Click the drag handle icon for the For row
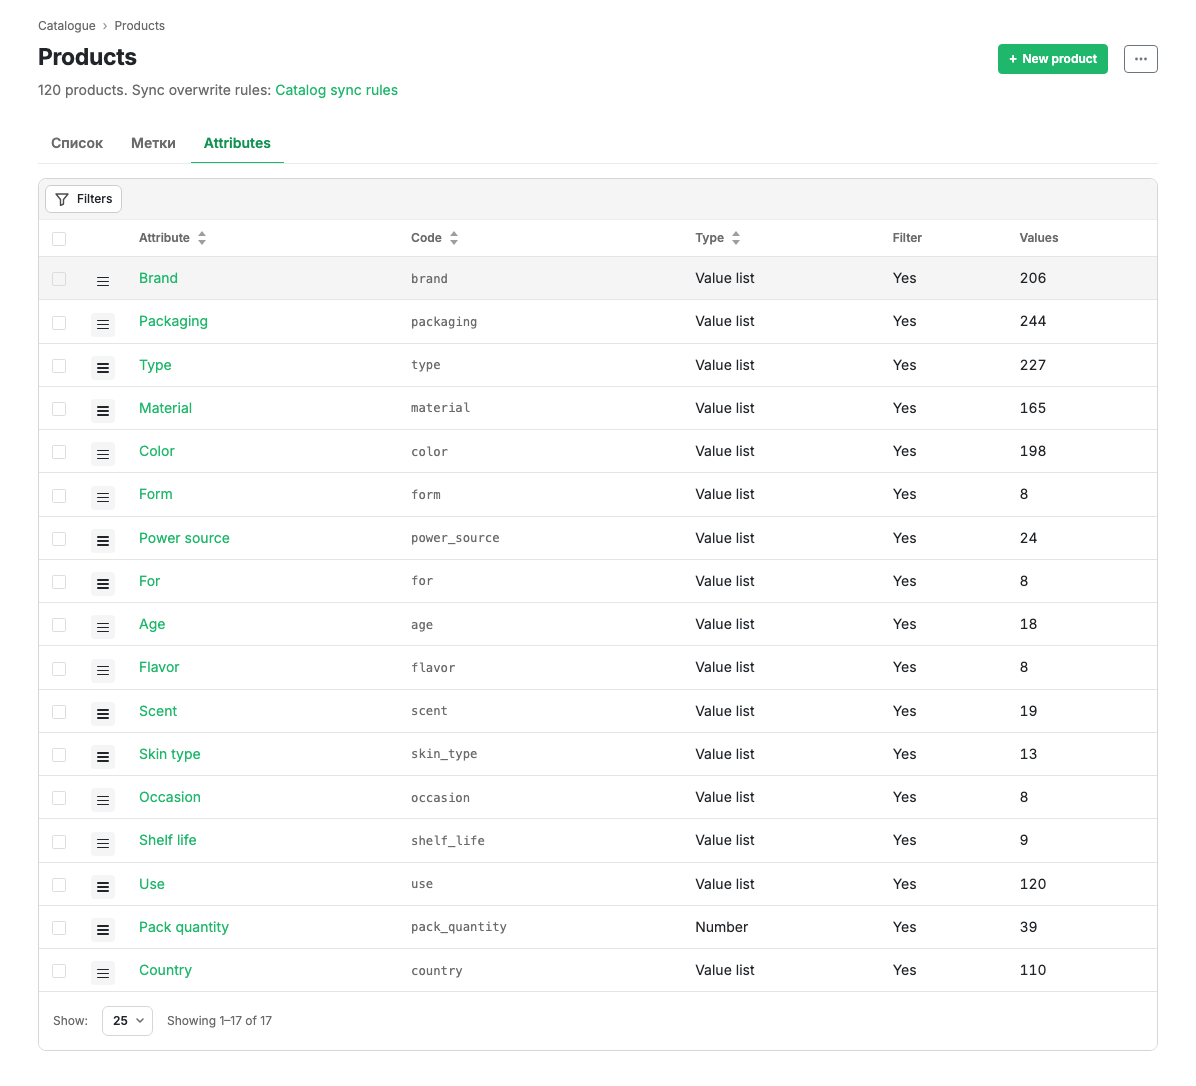The width and height of the screenshot is (1196, 1086). coord(103,583)
